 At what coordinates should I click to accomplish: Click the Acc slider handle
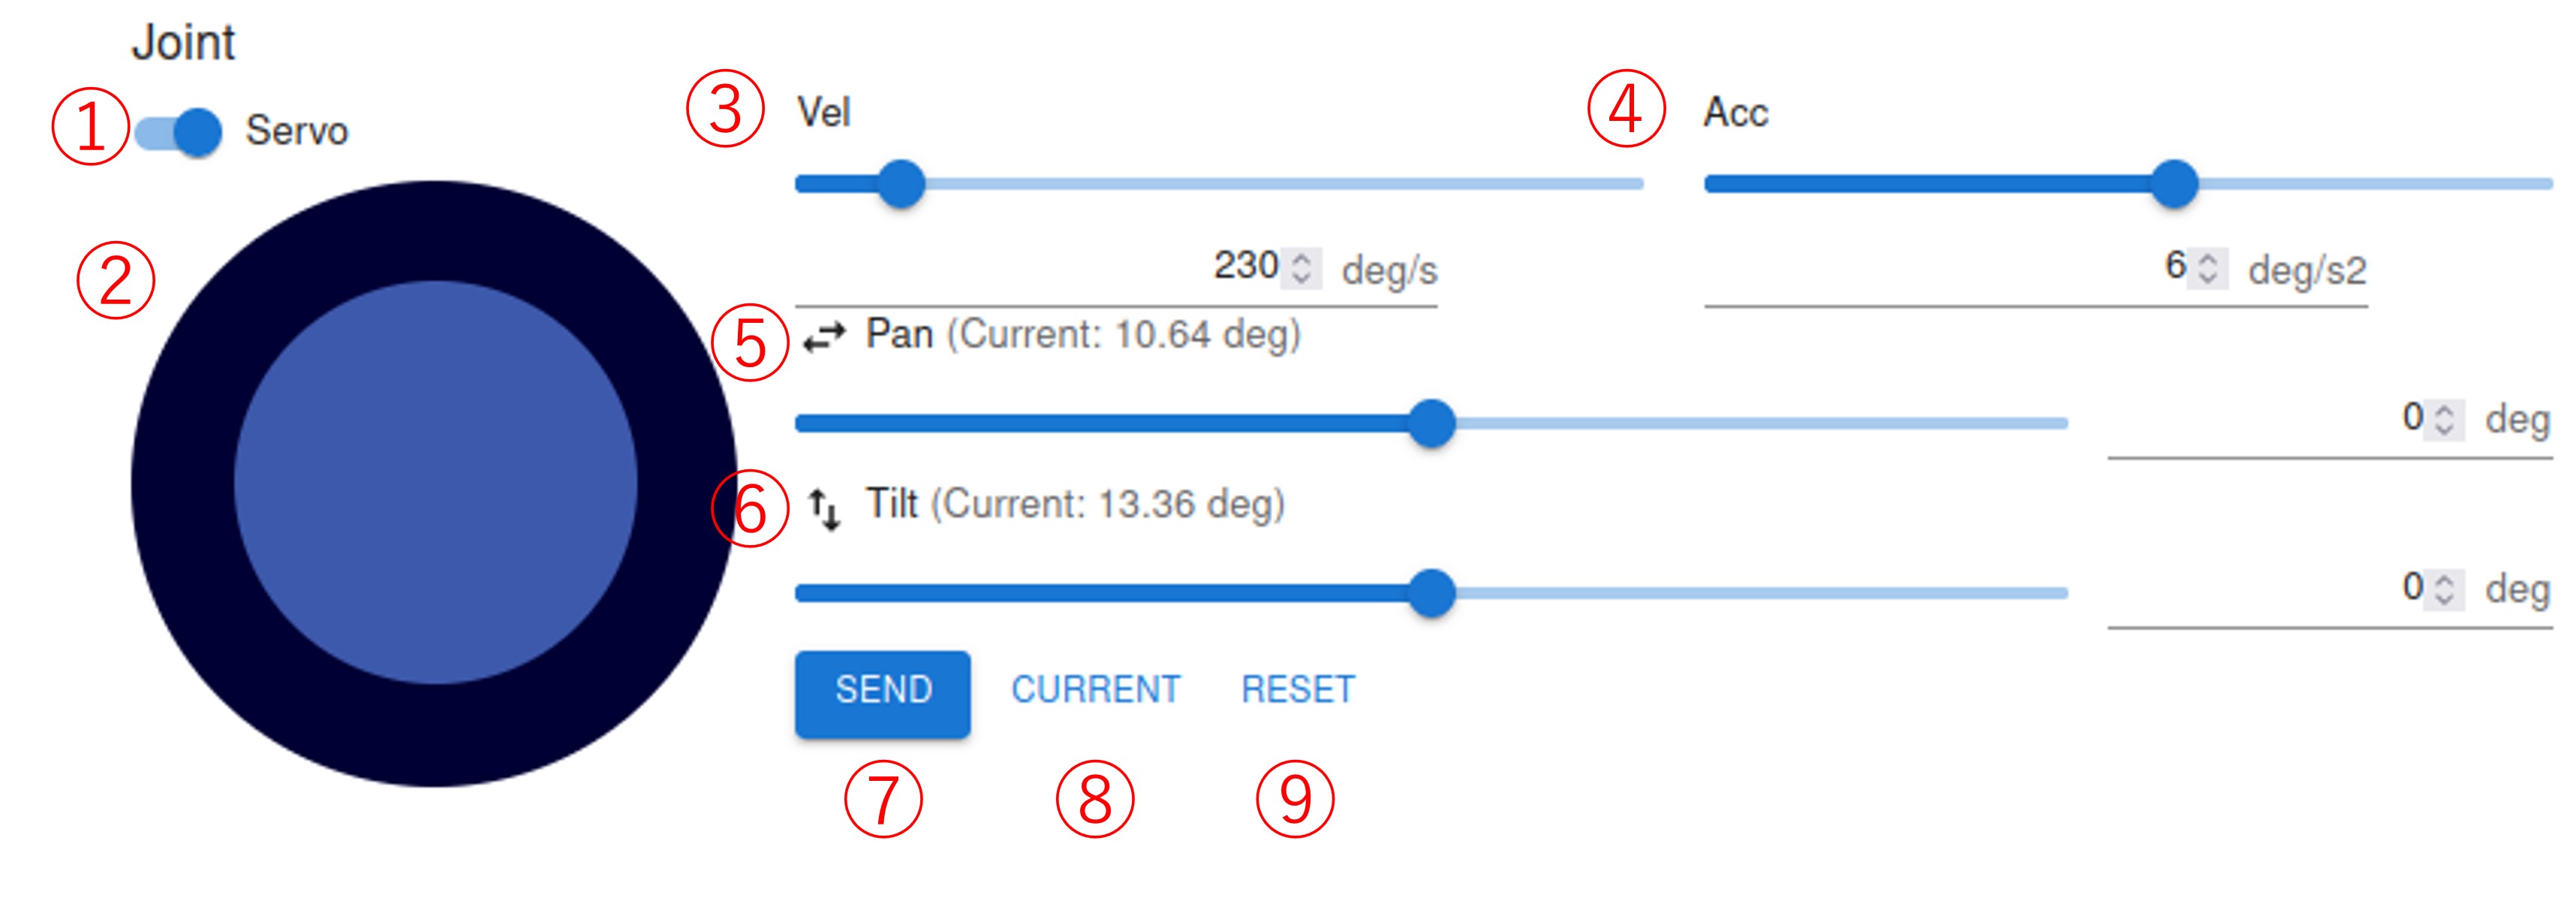point(2174,184)
